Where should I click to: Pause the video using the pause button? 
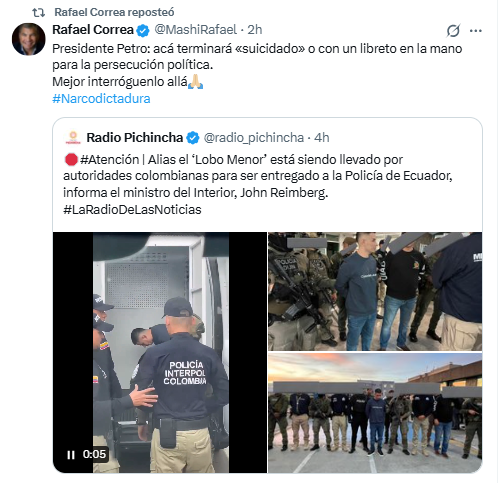[x=71, y=455]
